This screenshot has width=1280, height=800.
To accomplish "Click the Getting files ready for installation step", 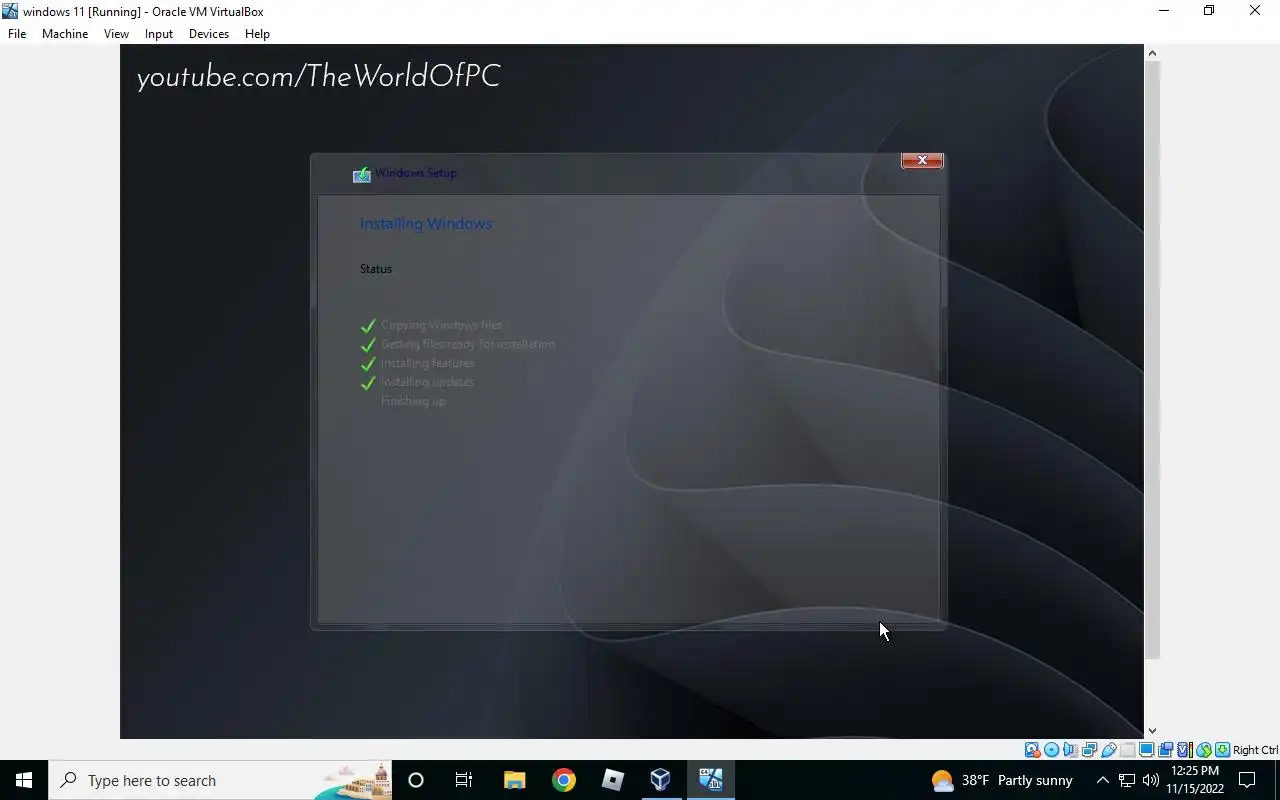I will (468, 344).
